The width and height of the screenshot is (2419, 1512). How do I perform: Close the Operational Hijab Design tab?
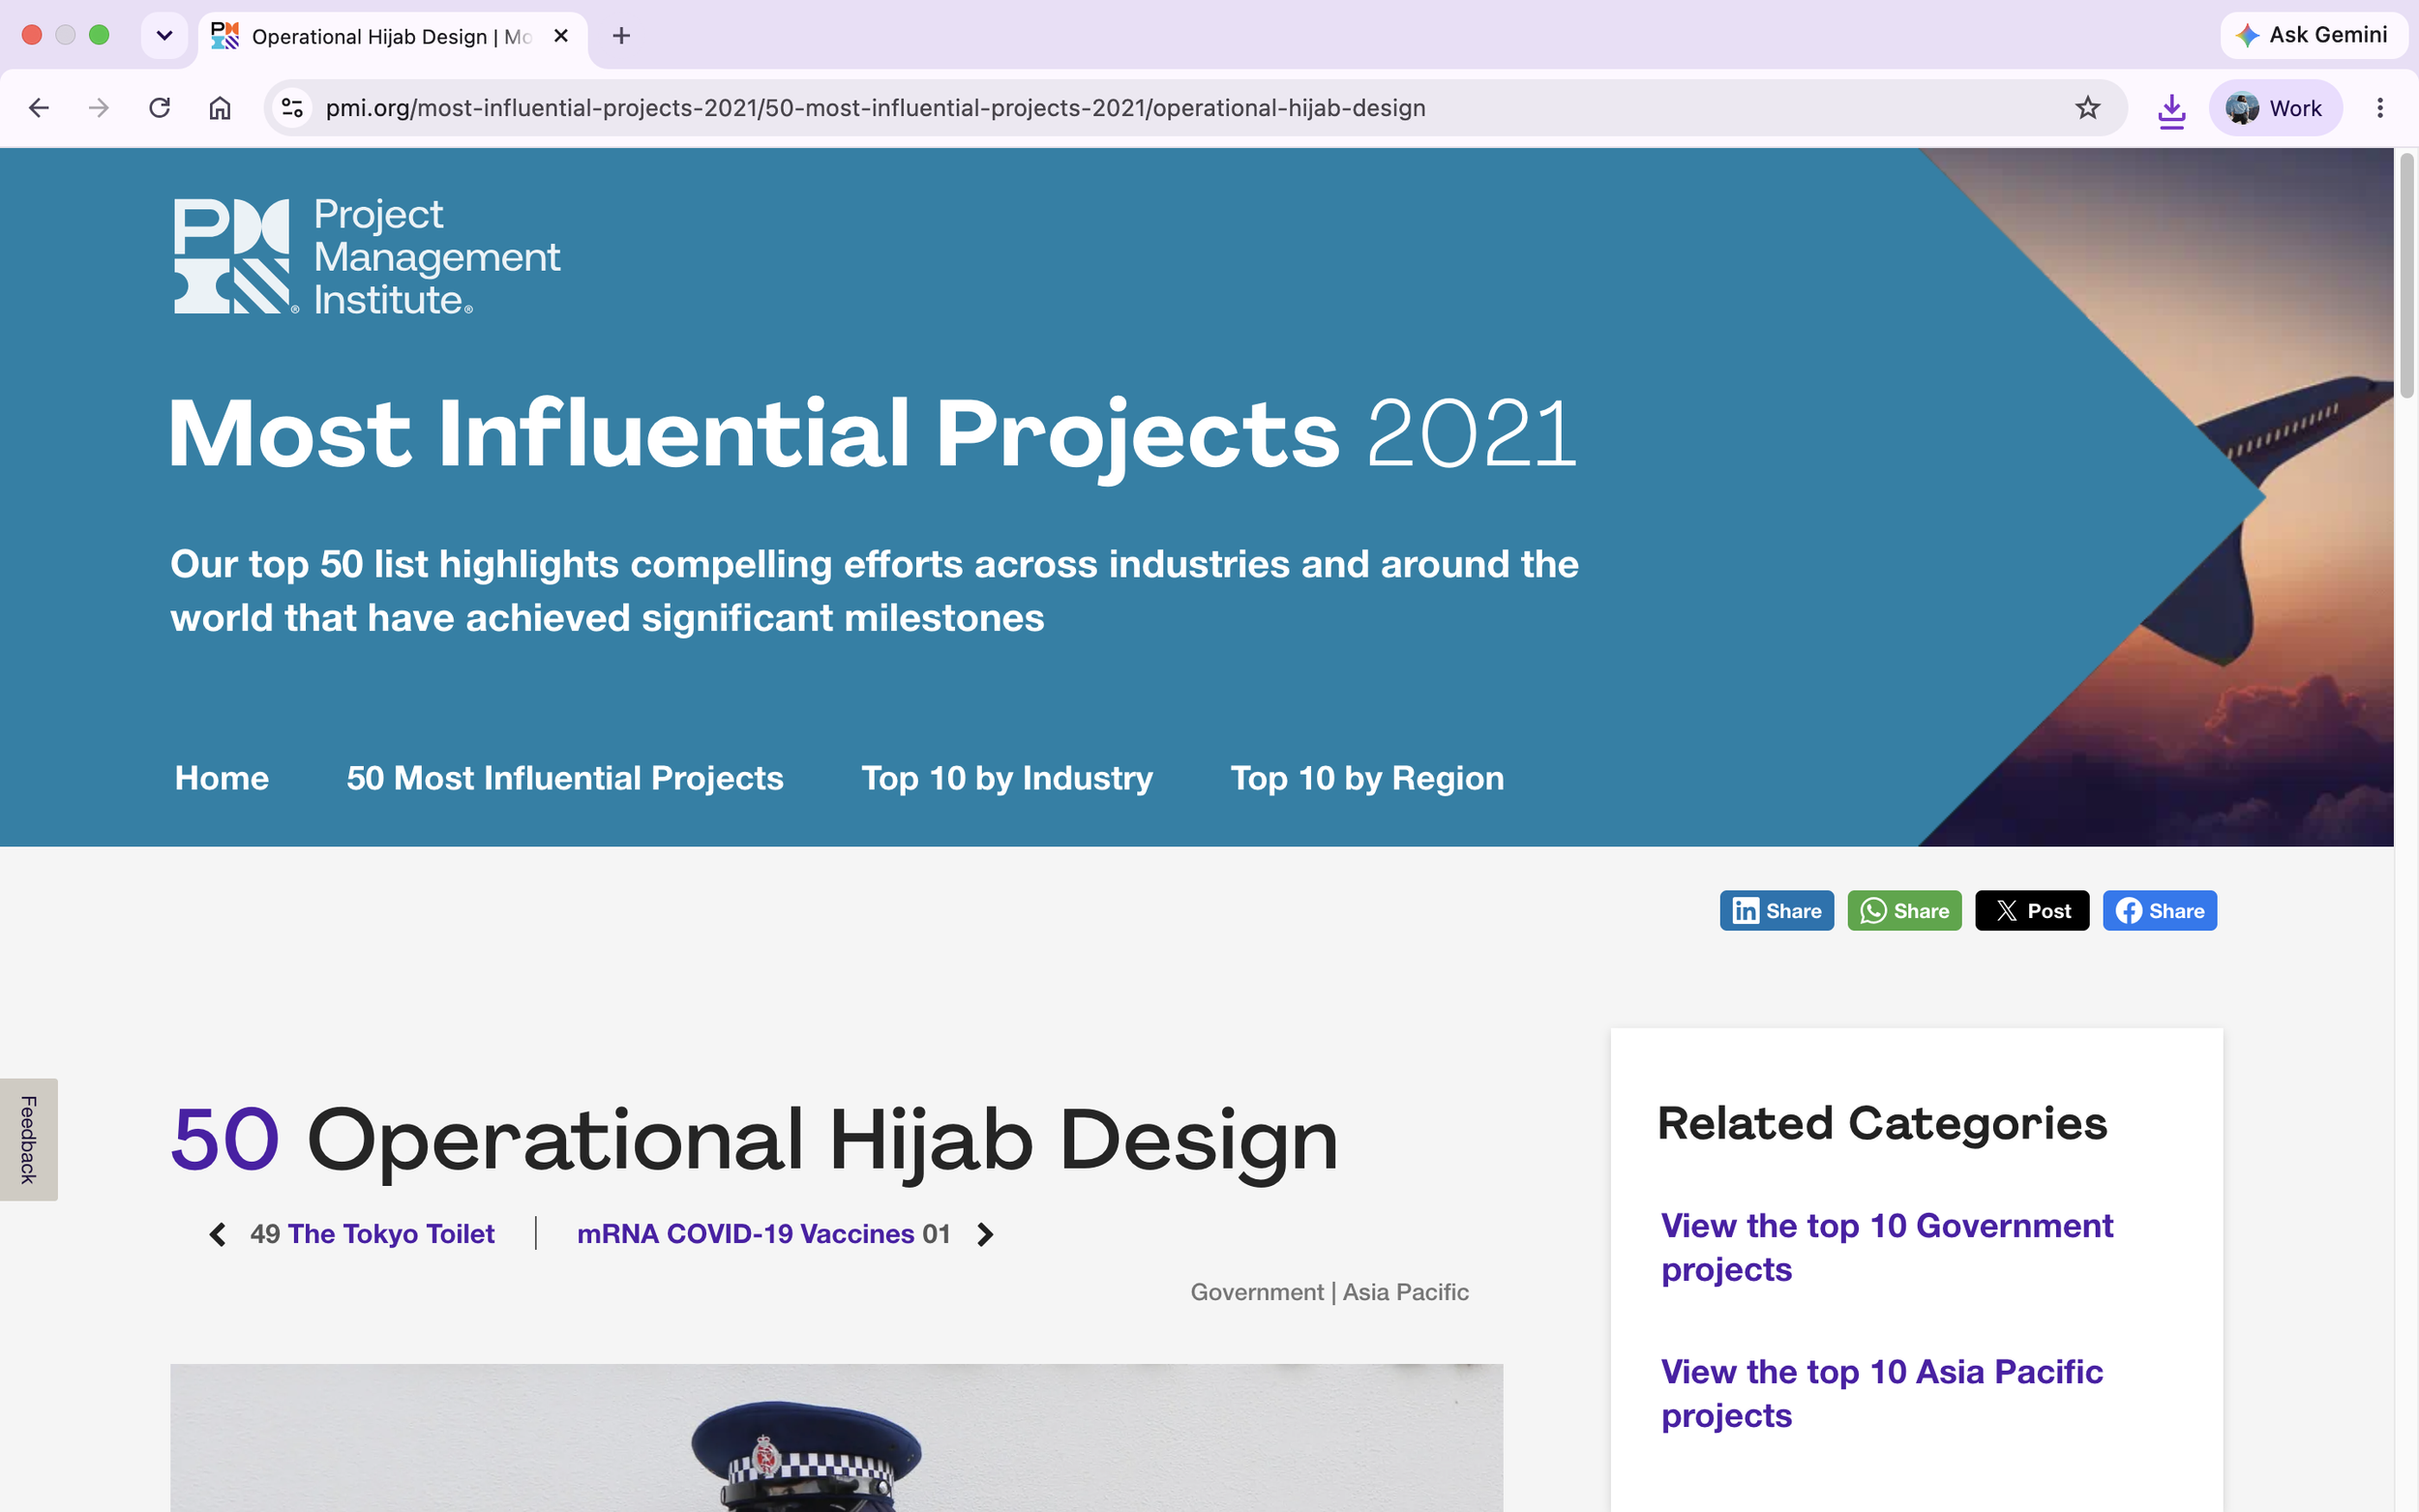pyautogui.click(x=561, y=36)
